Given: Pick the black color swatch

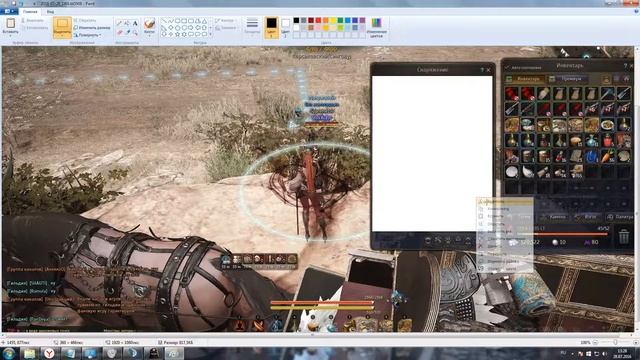Looking at the screenshot, I should click(296, 20).
